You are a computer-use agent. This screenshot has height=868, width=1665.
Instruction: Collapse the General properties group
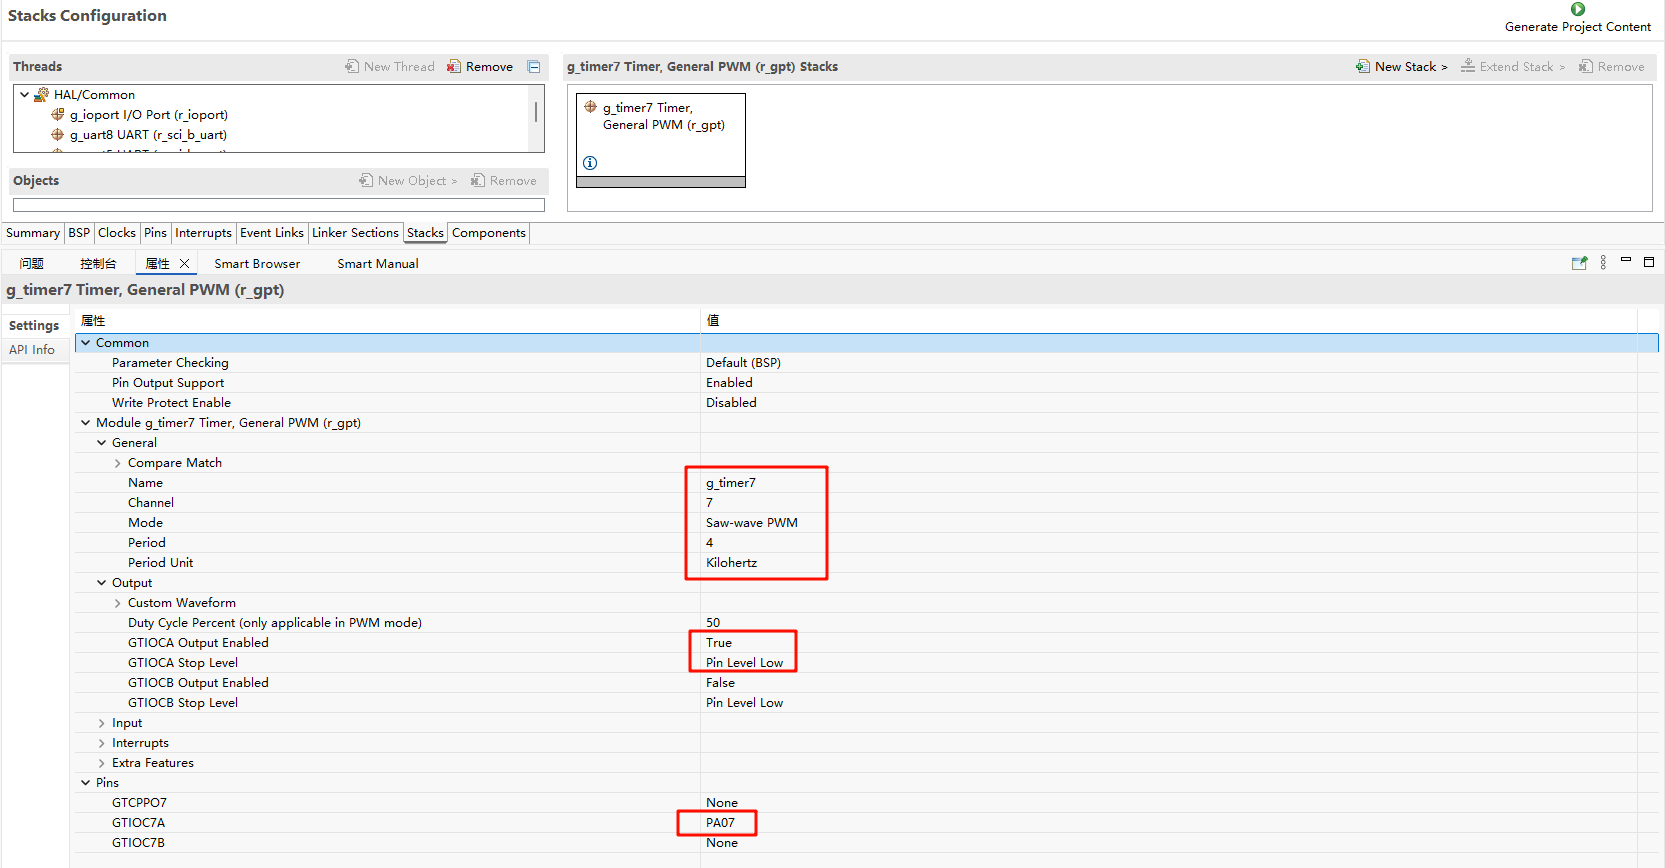(102, 443)
